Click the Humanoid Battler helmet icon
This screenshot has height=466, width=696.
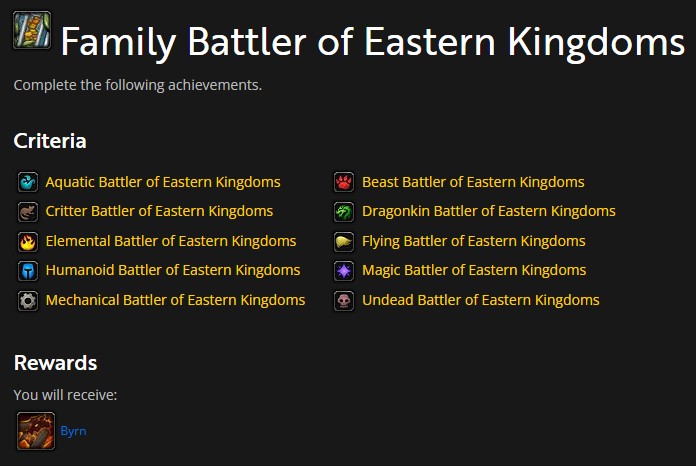click(28, 271)
